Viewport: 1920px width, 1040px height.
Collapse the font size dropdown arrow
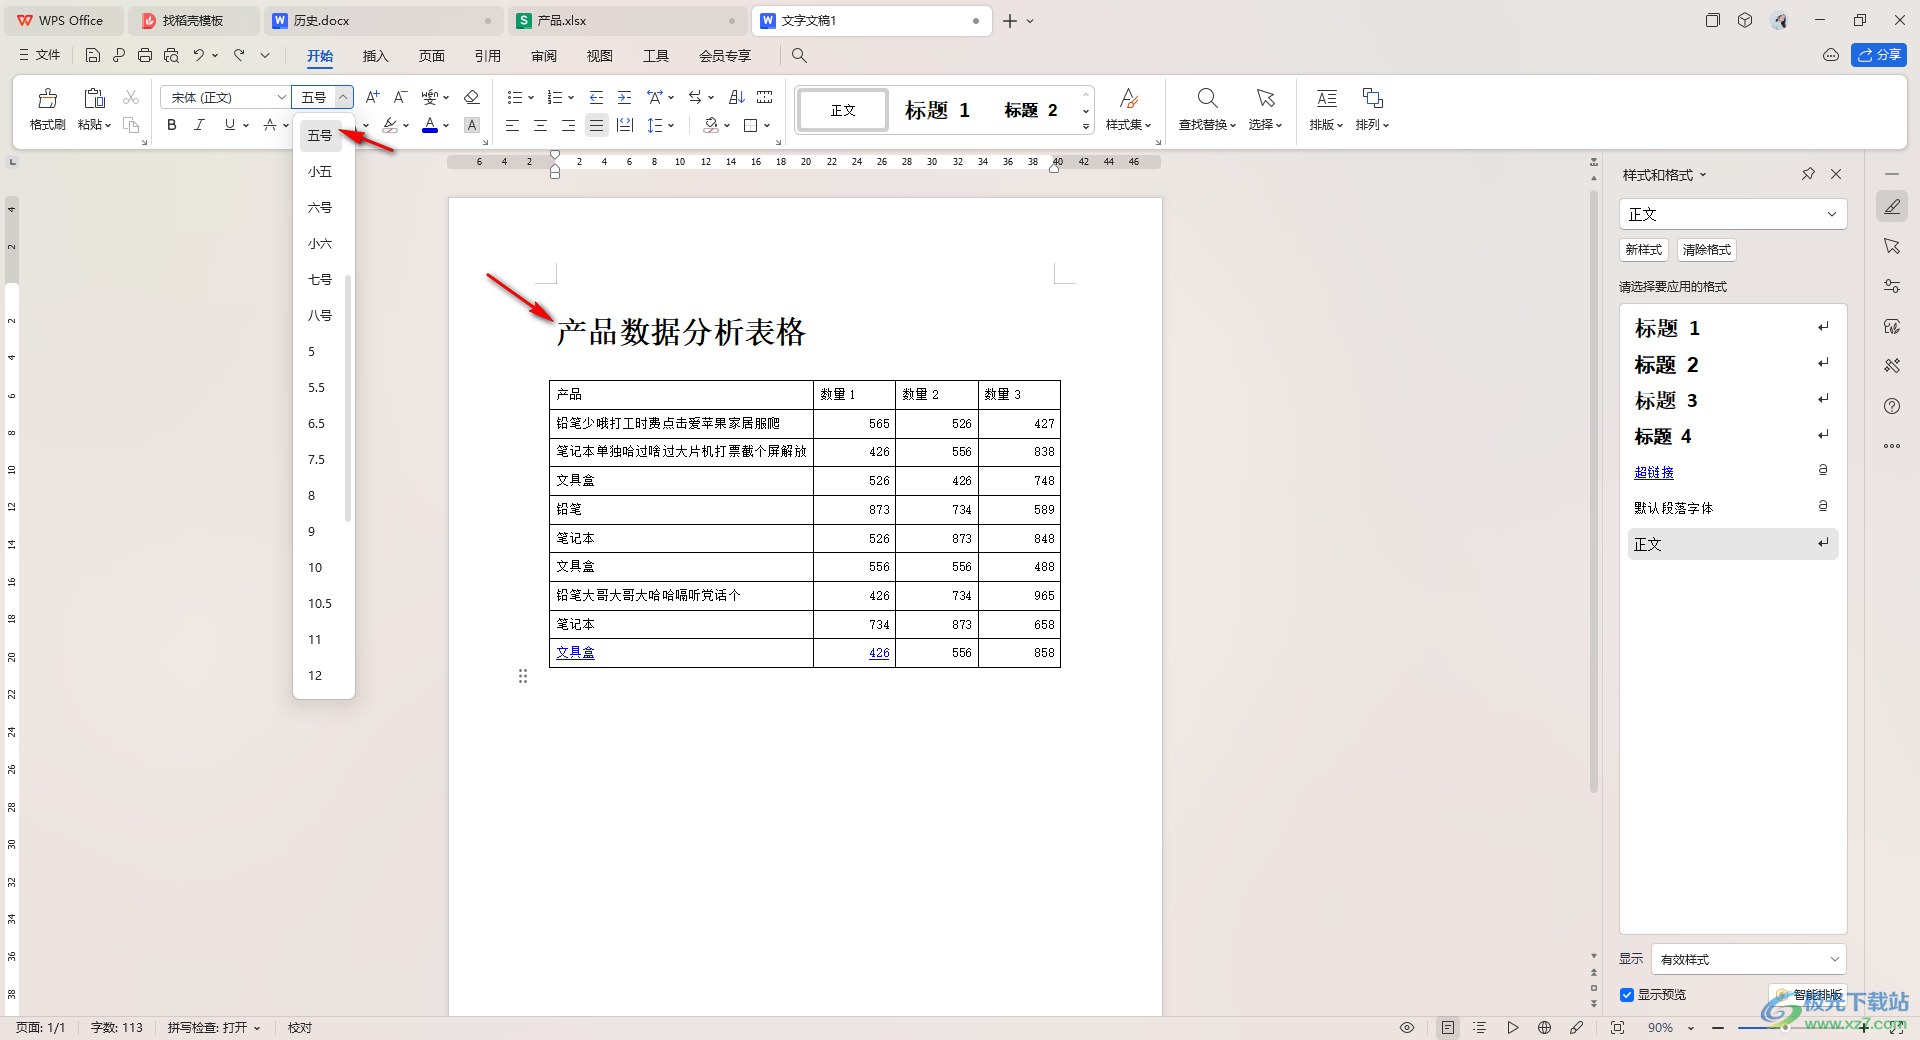pyautogui.click(x=343, y=97)
